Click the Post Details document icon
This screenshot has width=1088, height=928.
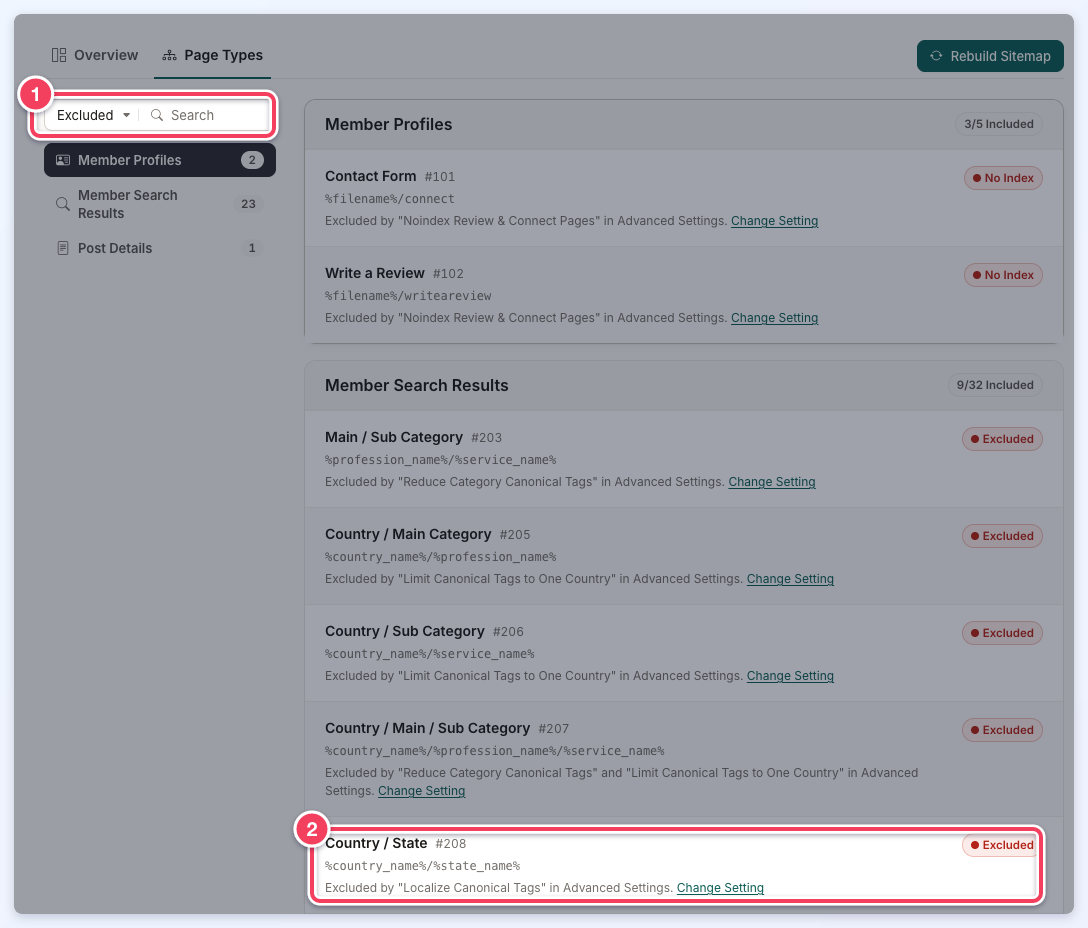pyautogui.click(x=62, y=248)
